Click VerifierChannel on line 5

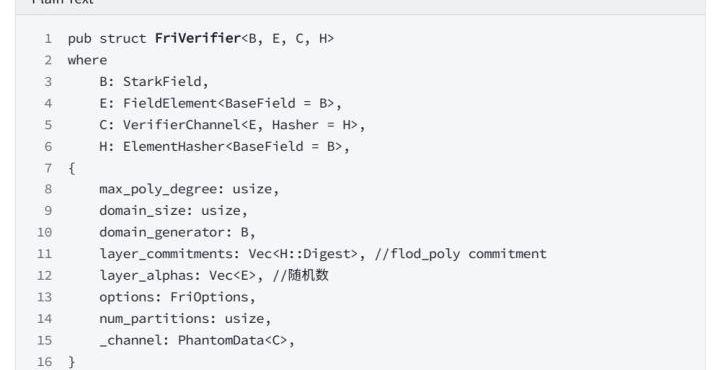(x=181, y=124)
